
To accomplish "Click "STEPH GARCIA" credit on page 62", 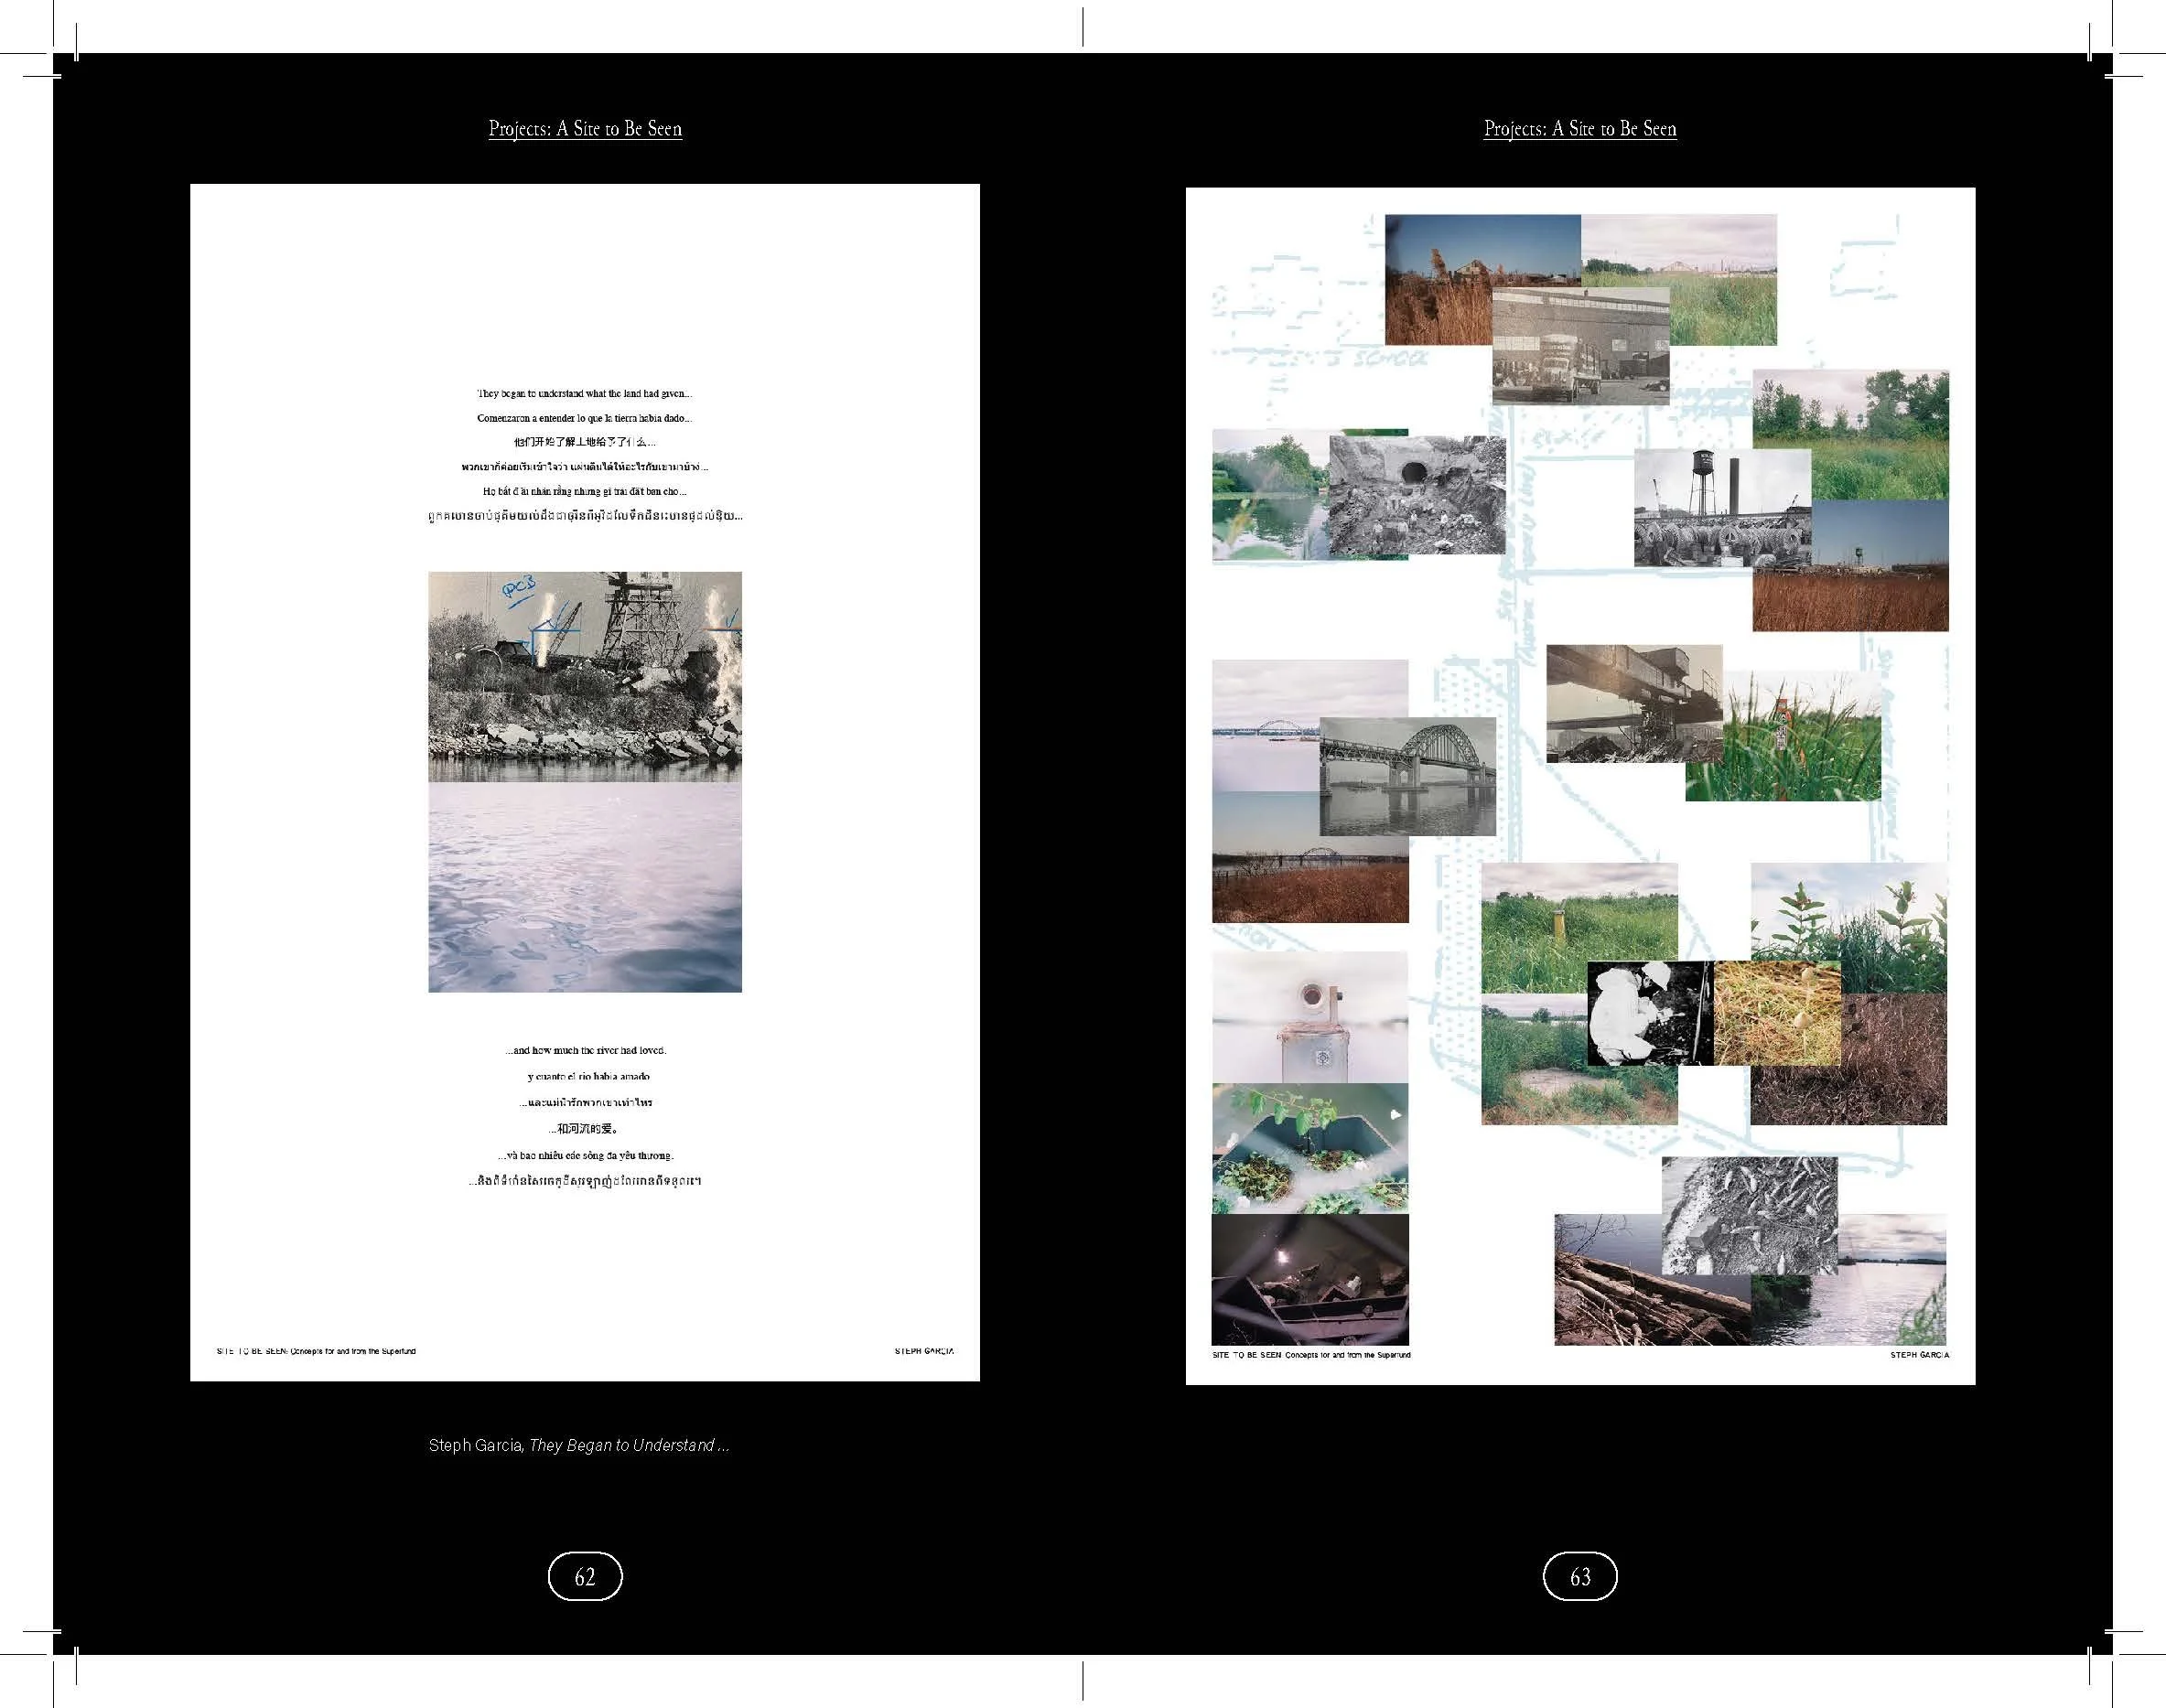I will click(x=924, y=1351).
